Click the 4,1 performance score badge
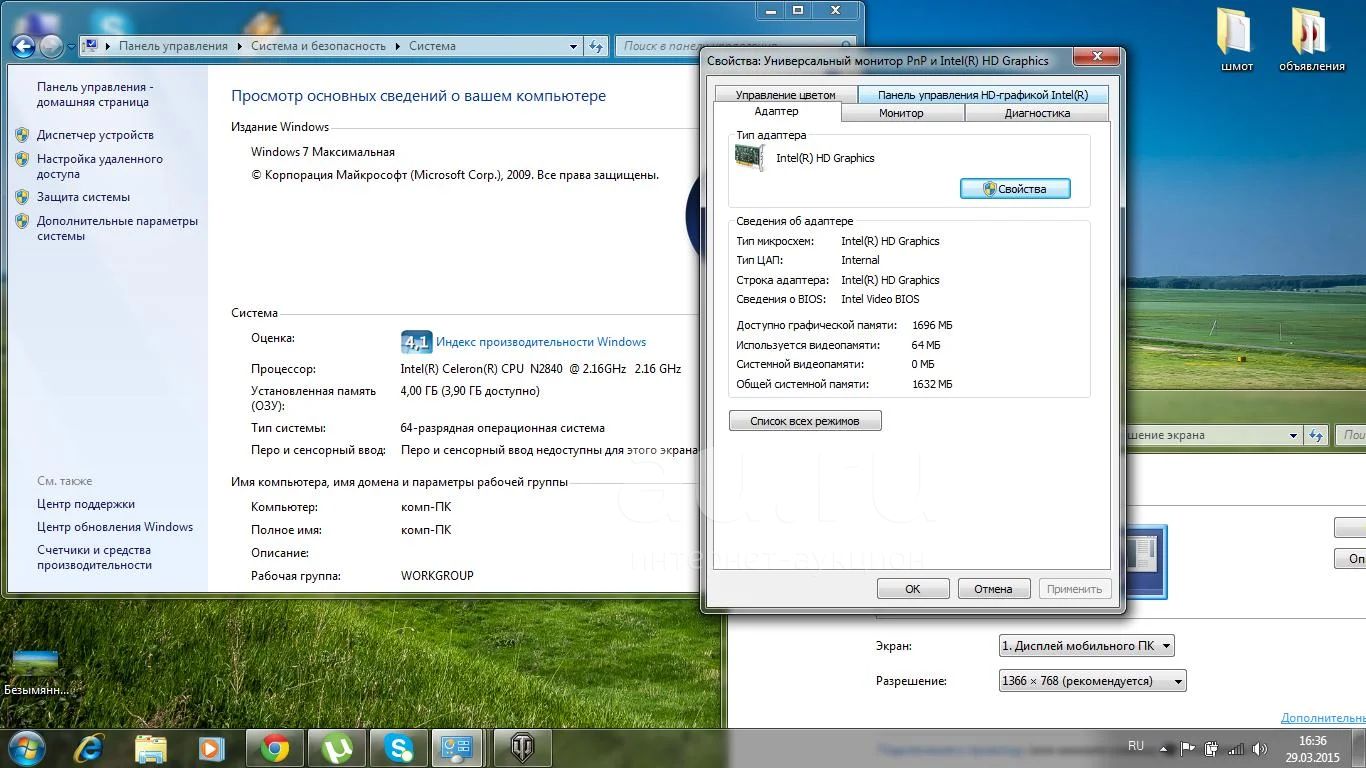 point(416,342)
